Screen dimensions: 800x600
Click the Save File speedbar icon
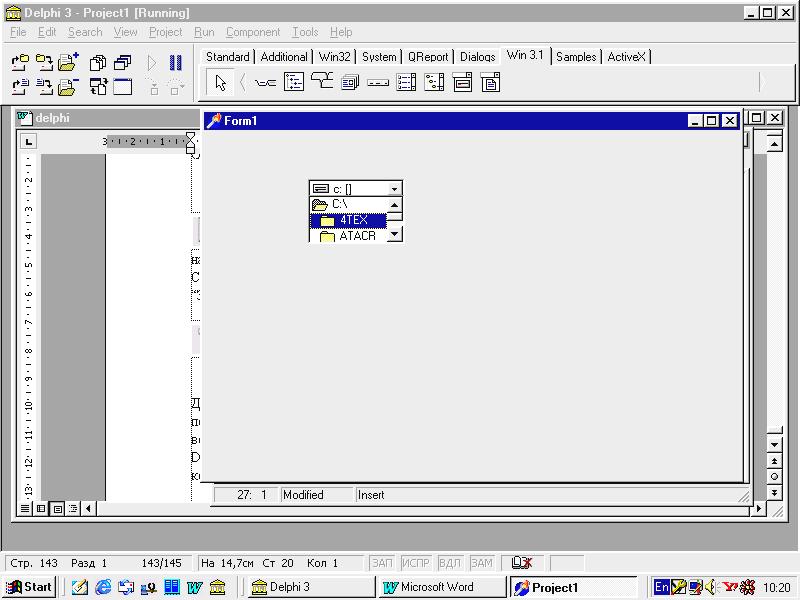pyautogui.click(x=45, y=87)
